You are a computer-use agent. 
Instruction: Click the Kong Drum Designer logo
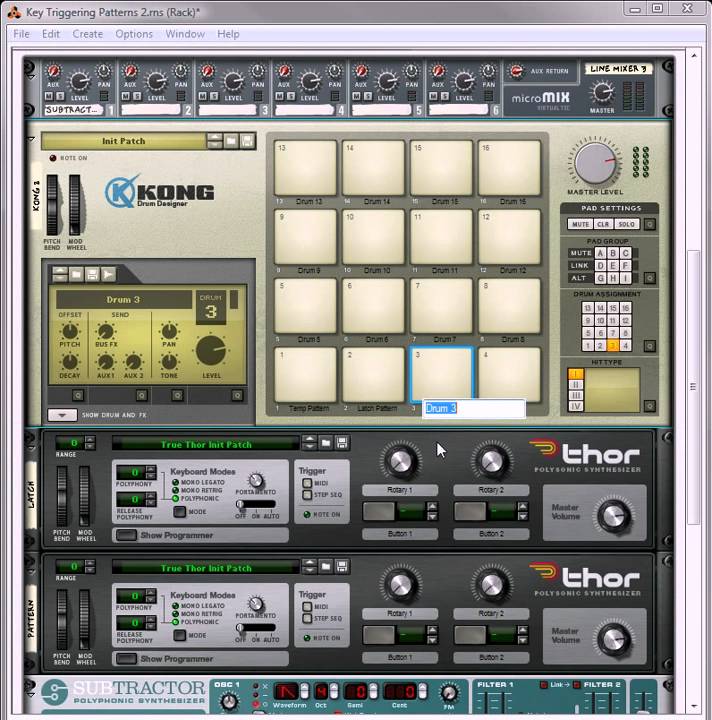(159, 191)
